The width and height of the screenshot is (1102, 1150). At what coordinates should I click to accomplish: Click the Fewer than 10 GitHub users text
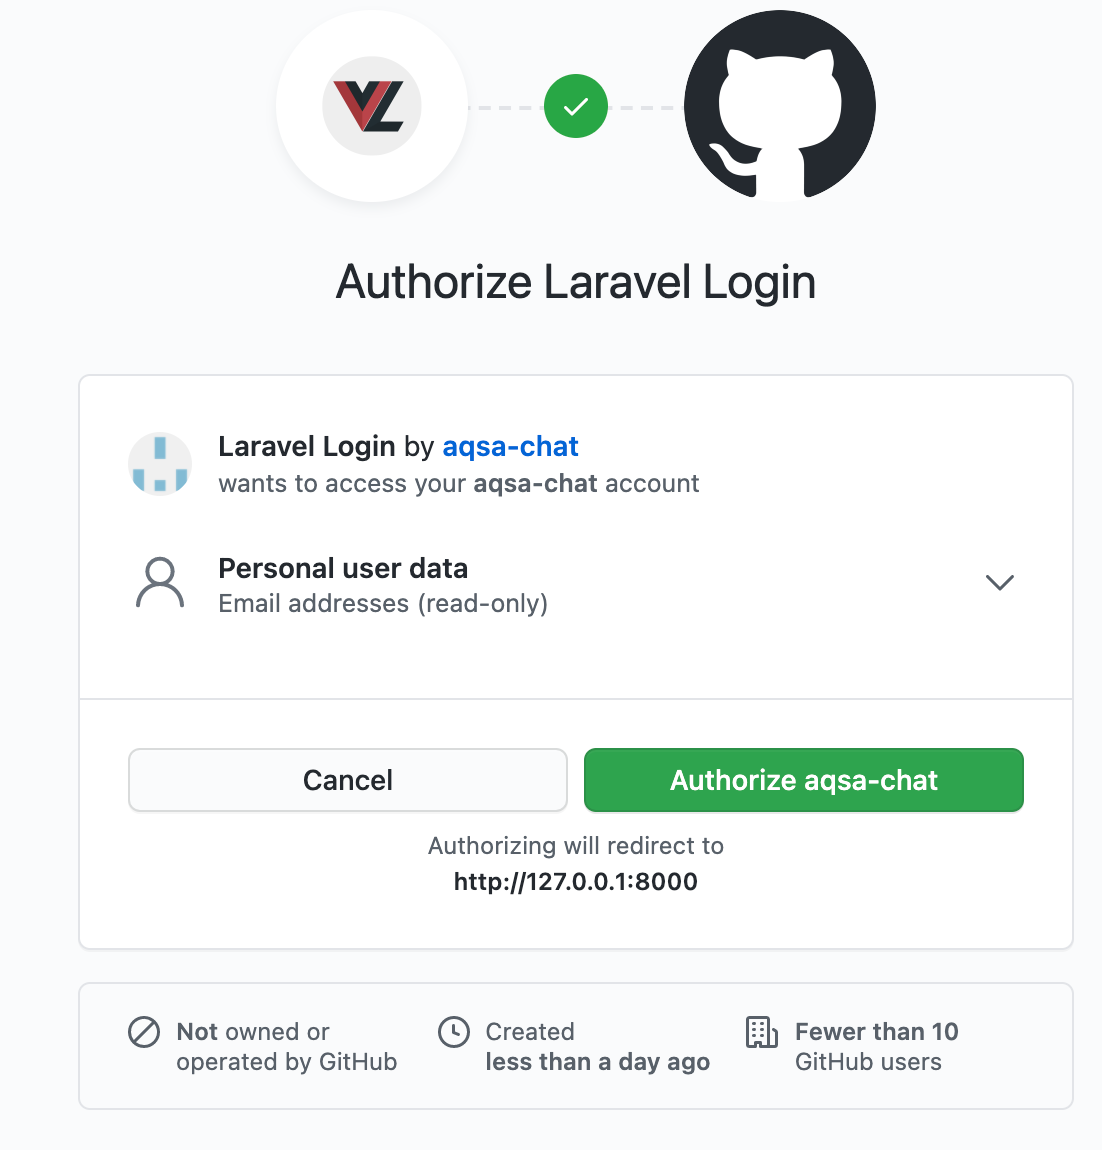(x=876, y=1047)
